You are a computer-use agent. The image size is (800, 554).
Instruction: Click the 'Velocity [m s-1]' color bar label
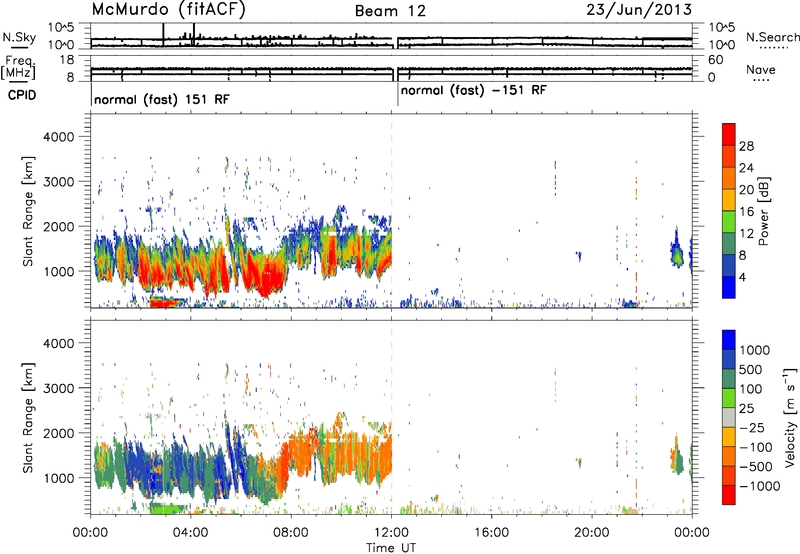click(790, 417)
